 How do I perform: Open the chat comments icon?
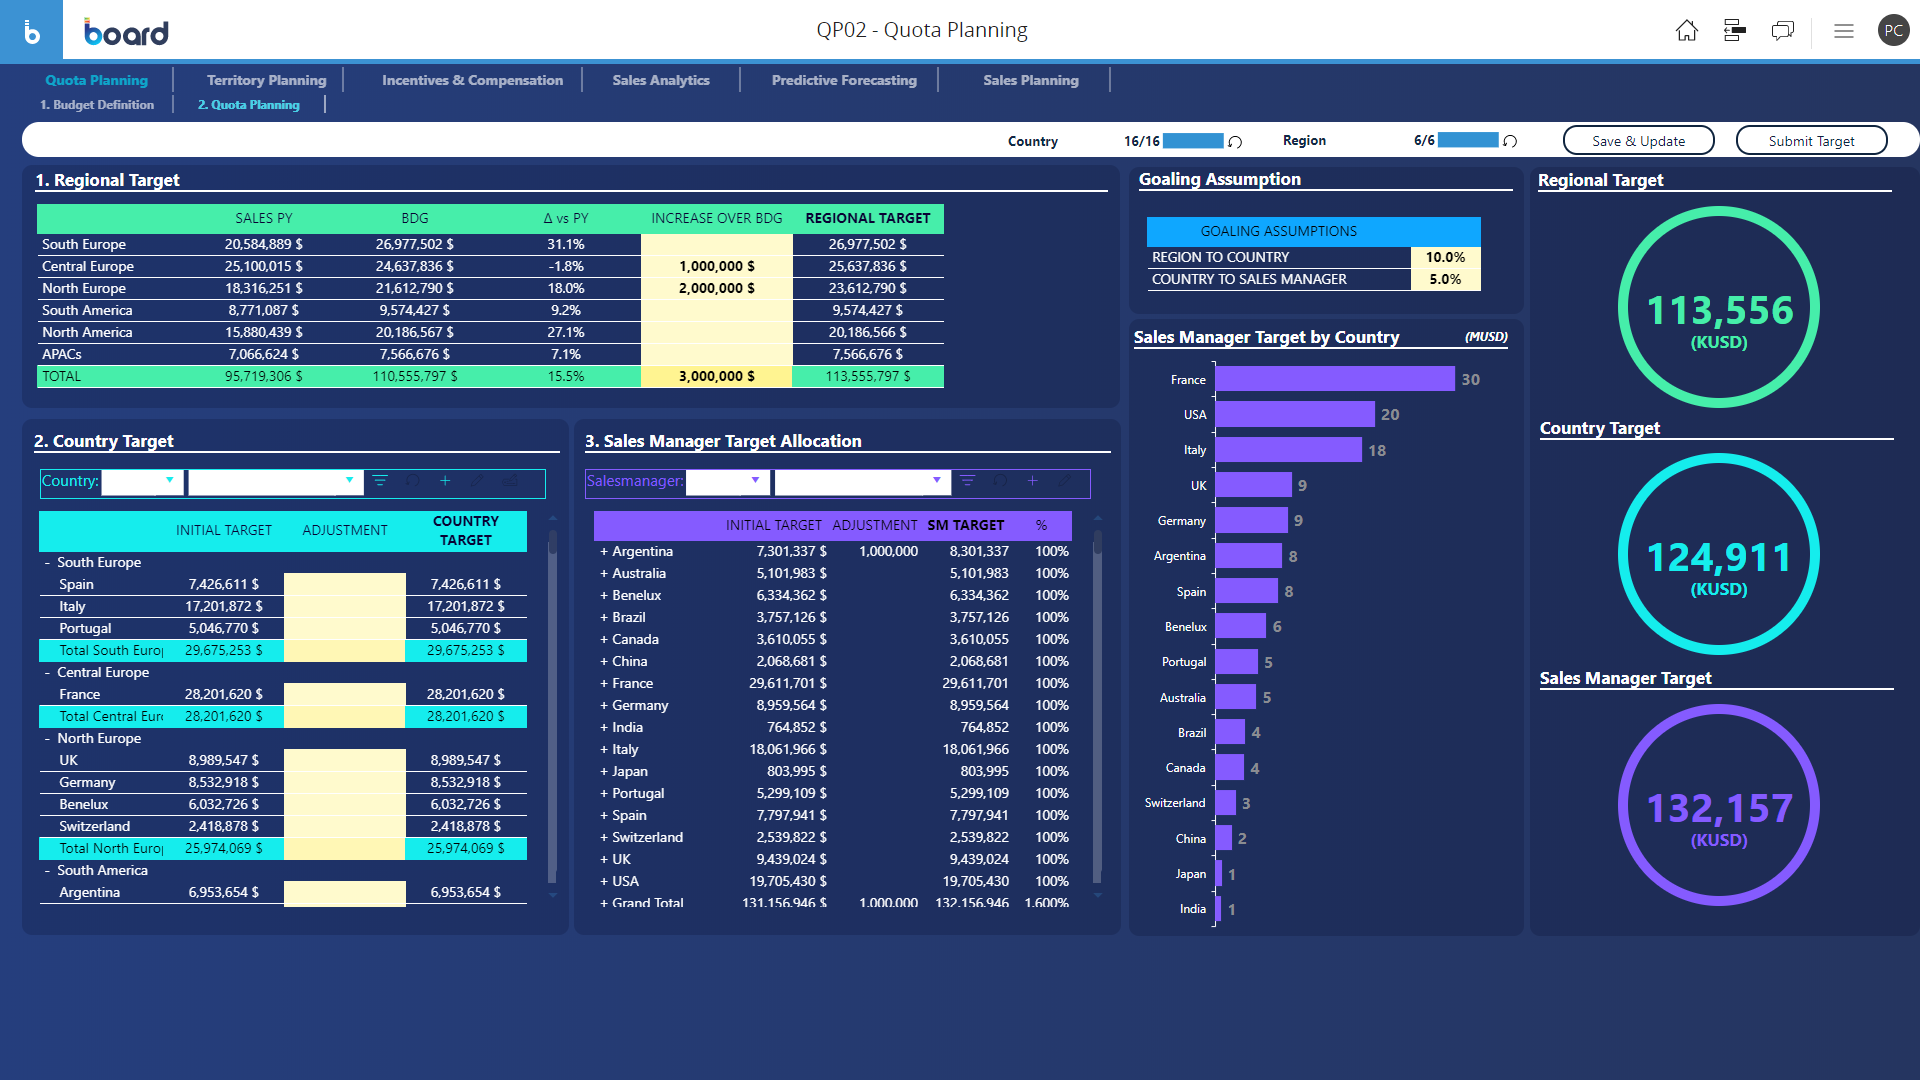(x=1783, y=30)
